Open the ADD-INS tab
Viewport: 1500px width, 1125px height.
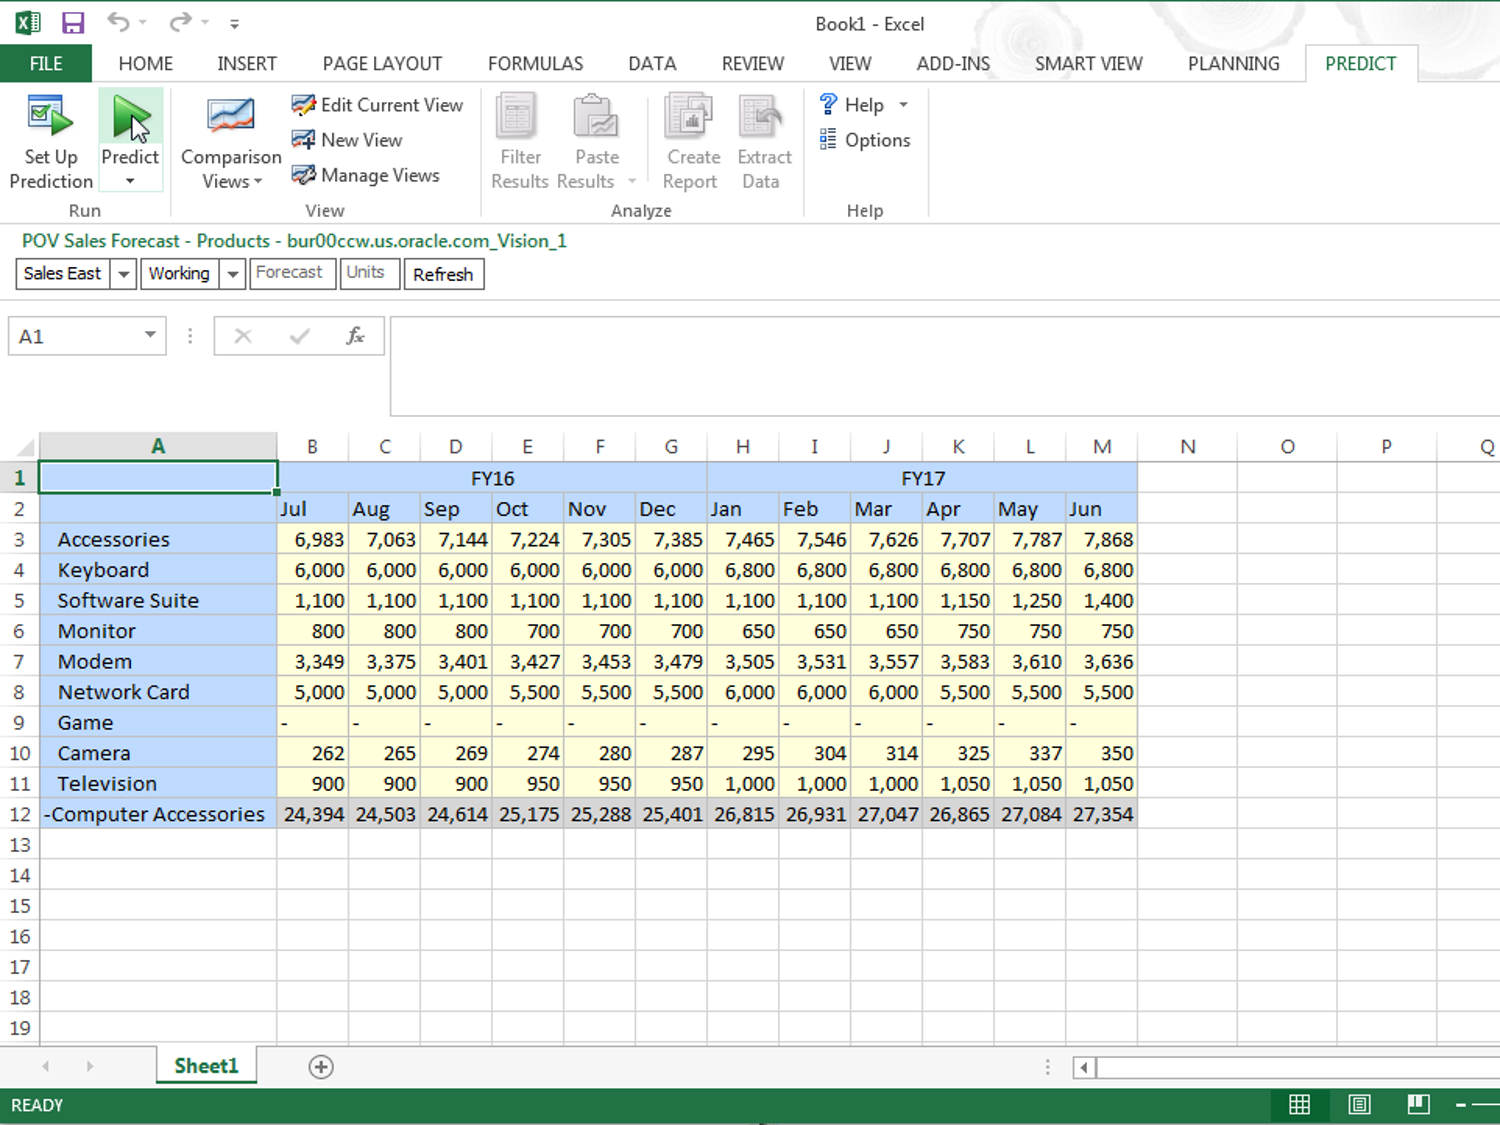[x=953, y=64]
